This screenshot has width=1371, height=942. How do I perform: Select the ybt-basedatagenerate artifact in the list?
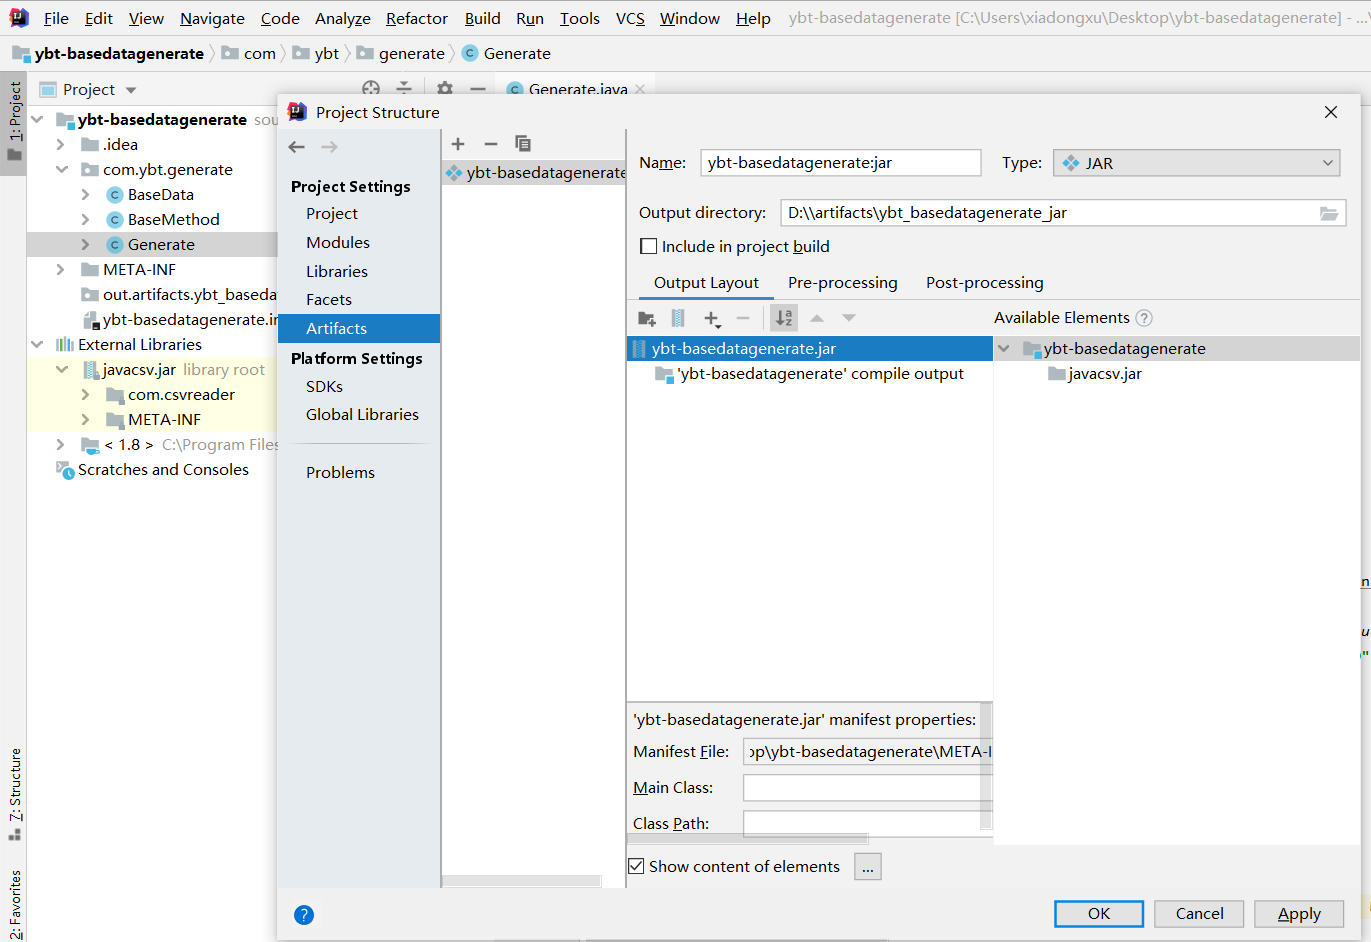click(534, 173)
